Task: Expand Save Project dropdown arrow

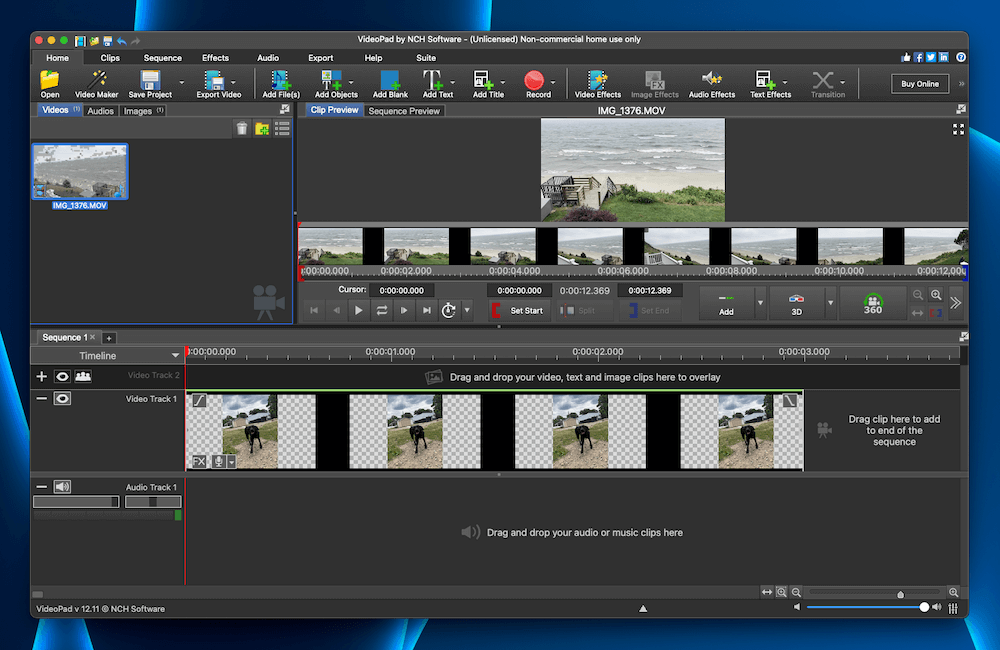Action: pos(181,83)
